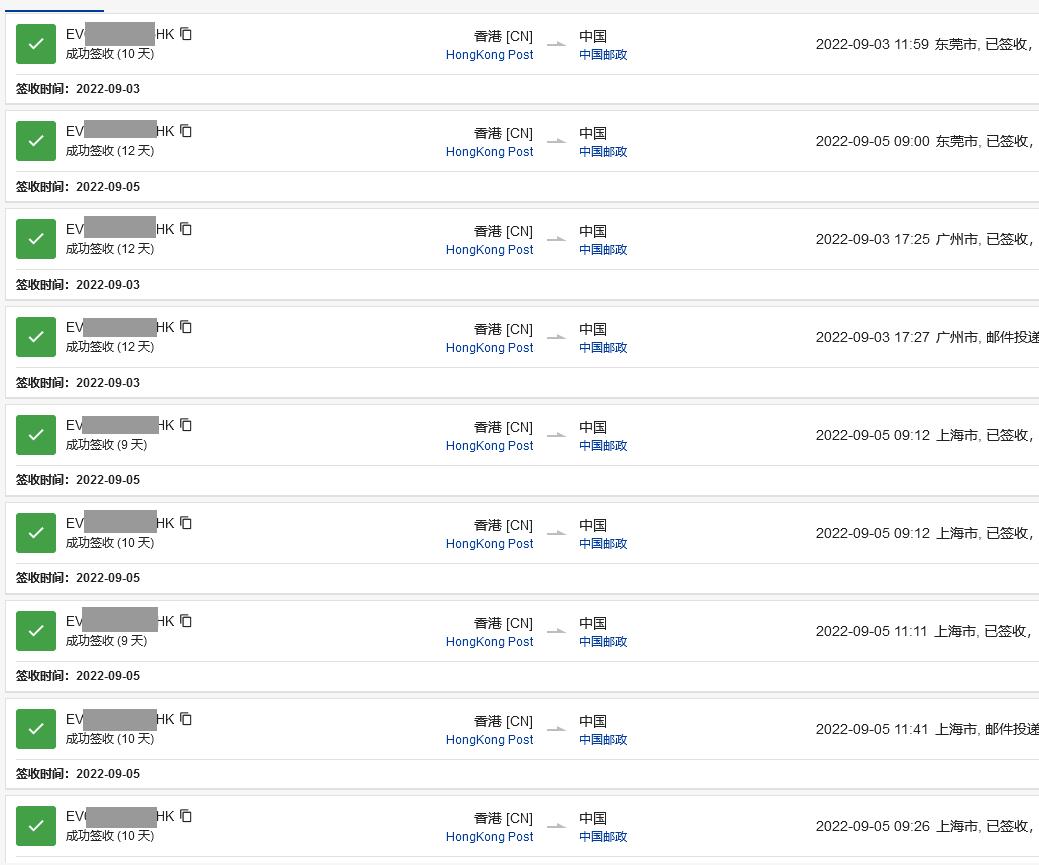
Task: Expand tracking details for 2022-09-03 11:59 东莞市 event
Action: click(923, 45)
